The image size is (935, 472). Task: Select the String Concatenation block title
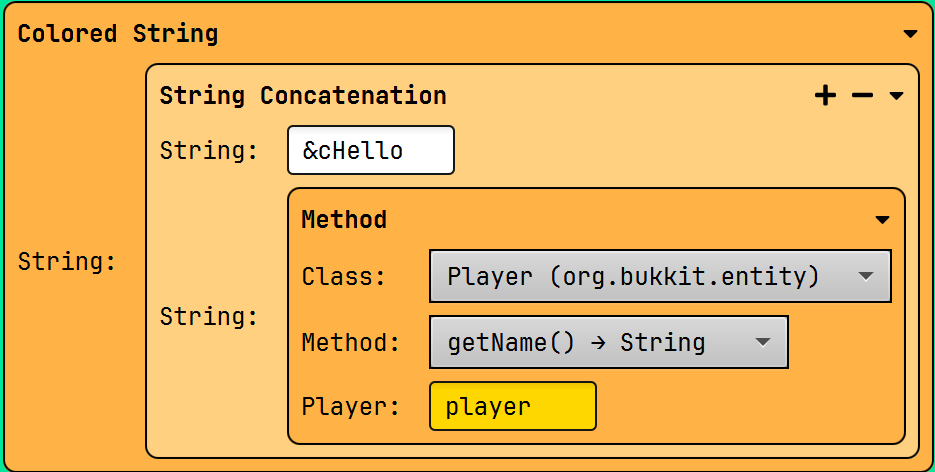pyautogui.click(x=303, y=96)
